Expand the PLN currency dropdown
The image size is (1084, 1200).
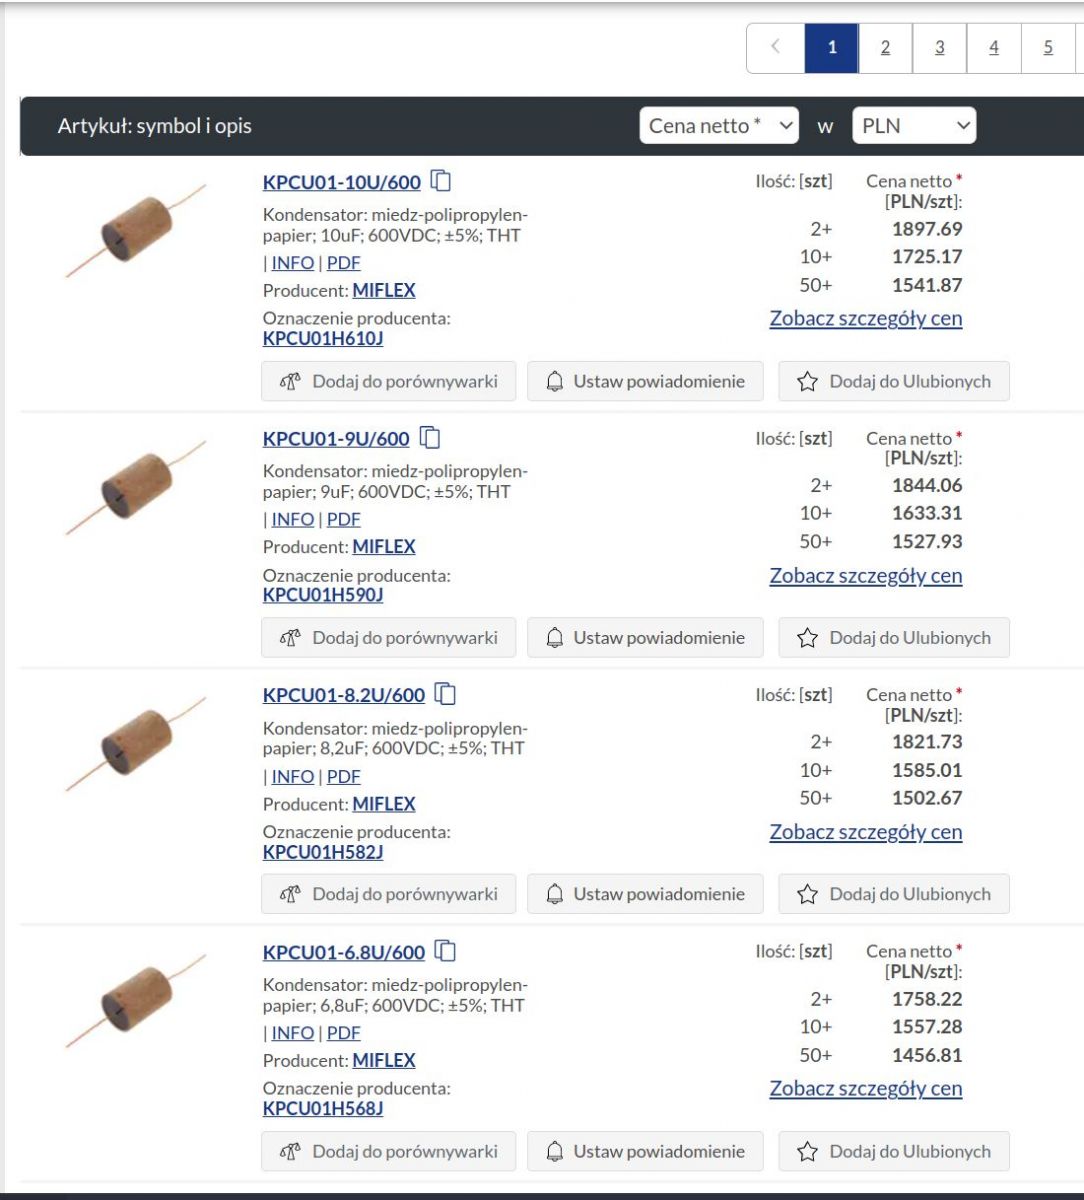tap(914, 126)
